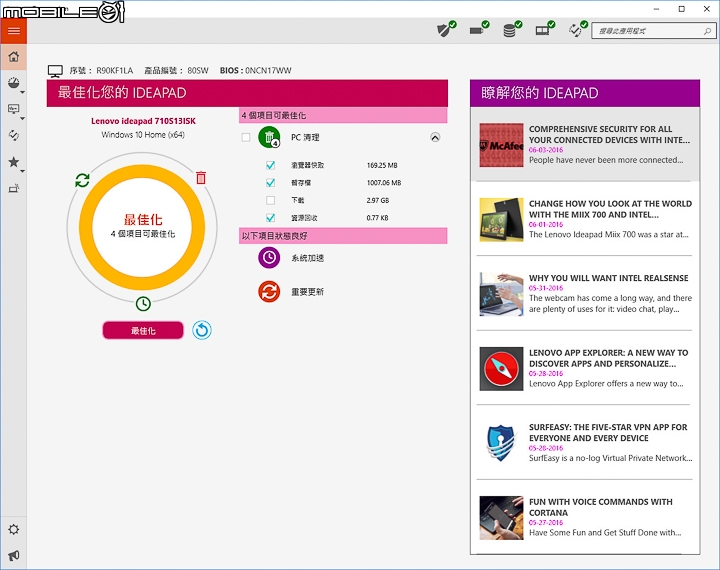Image resolution: width=720 pixels, height=570 pixels.
Task: Open the hardware connection sidebar icon
Action: (14, 188)
